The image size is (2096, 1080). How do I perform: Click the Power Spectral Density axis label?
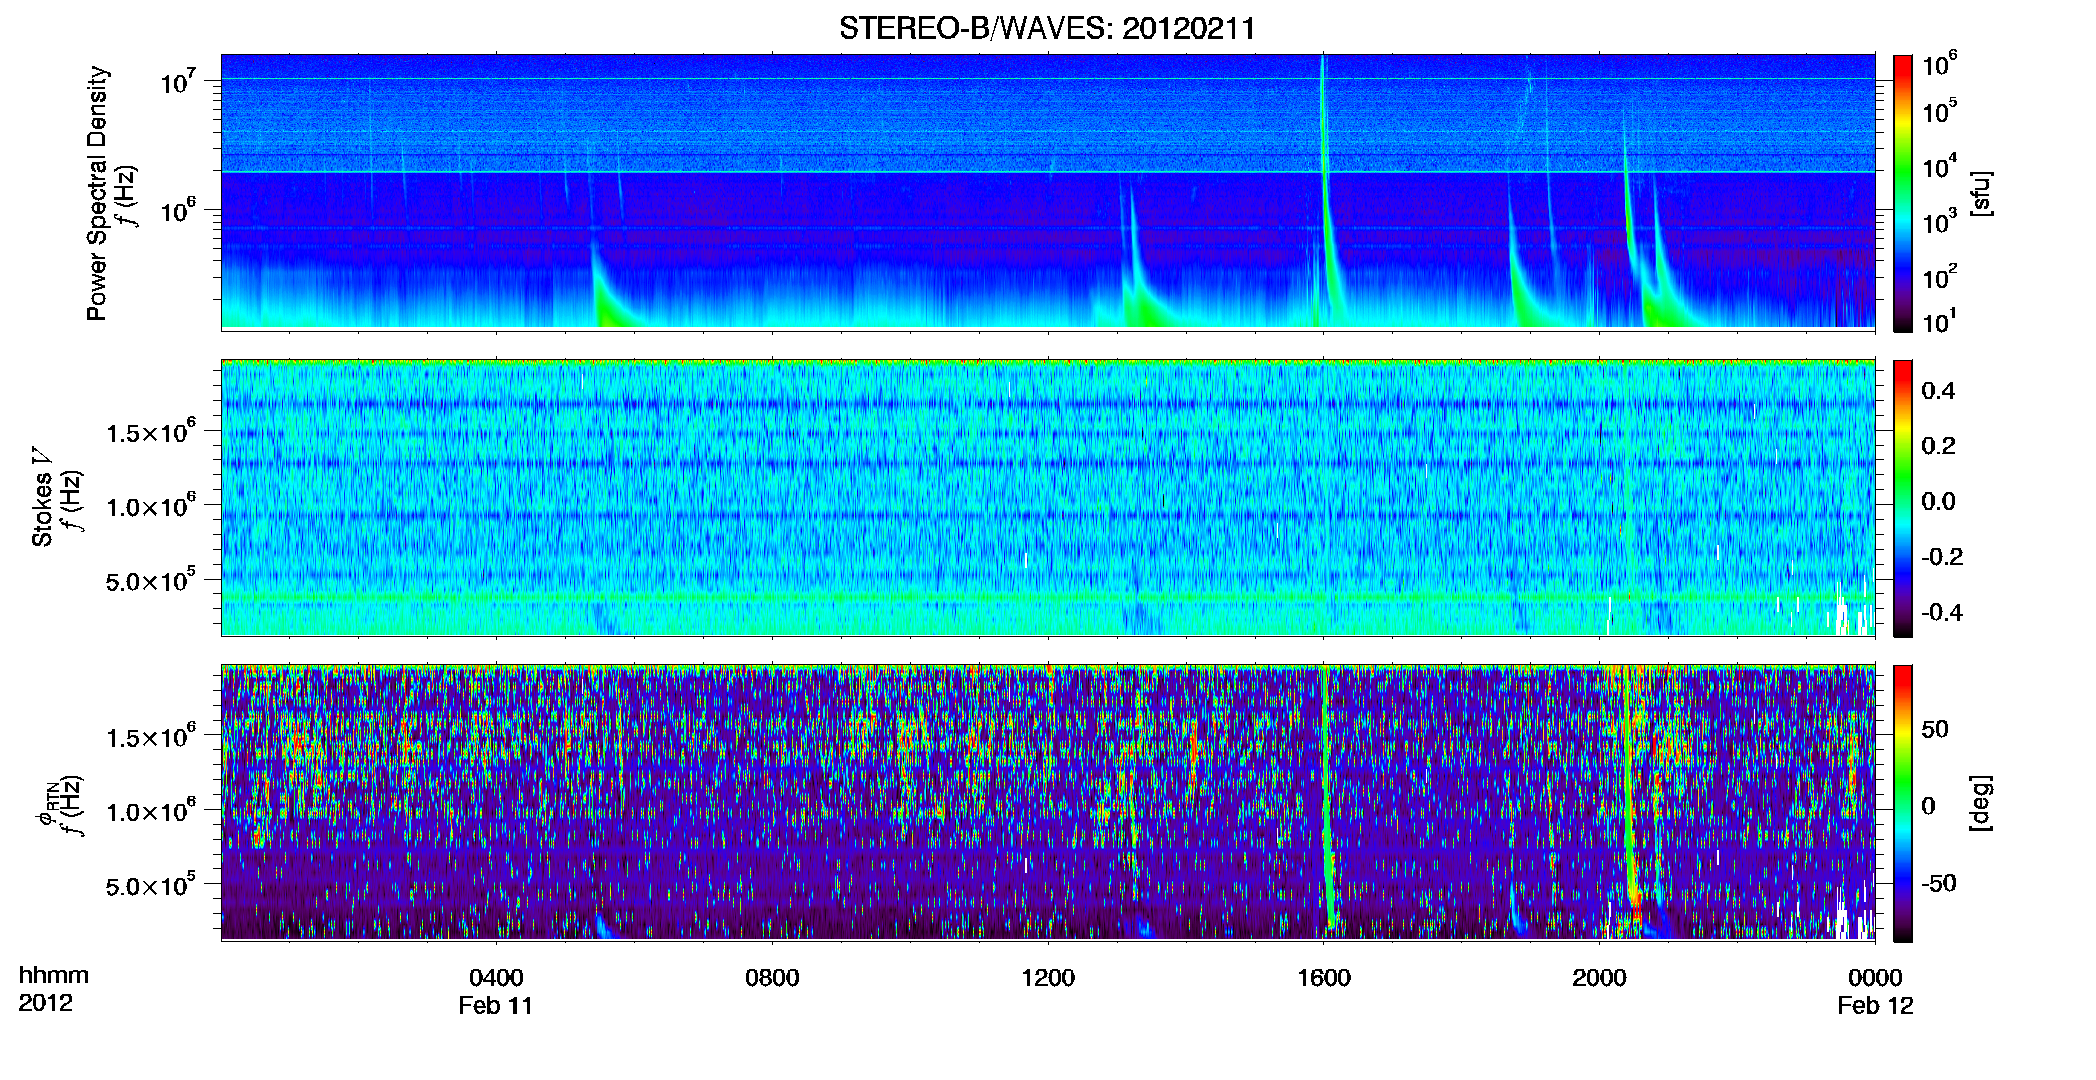[97, 193]
